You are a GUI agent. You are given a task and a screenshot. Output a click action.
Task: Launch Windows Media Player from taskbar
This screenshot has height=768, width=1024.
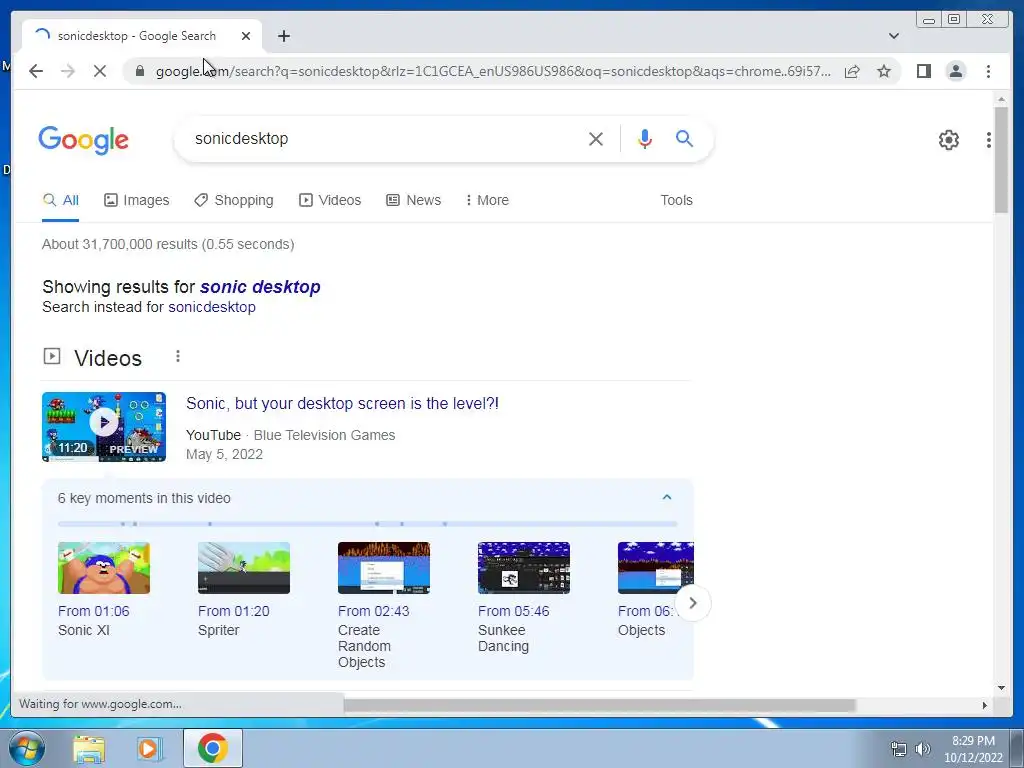pyautogui.click(x=148, y=749)
